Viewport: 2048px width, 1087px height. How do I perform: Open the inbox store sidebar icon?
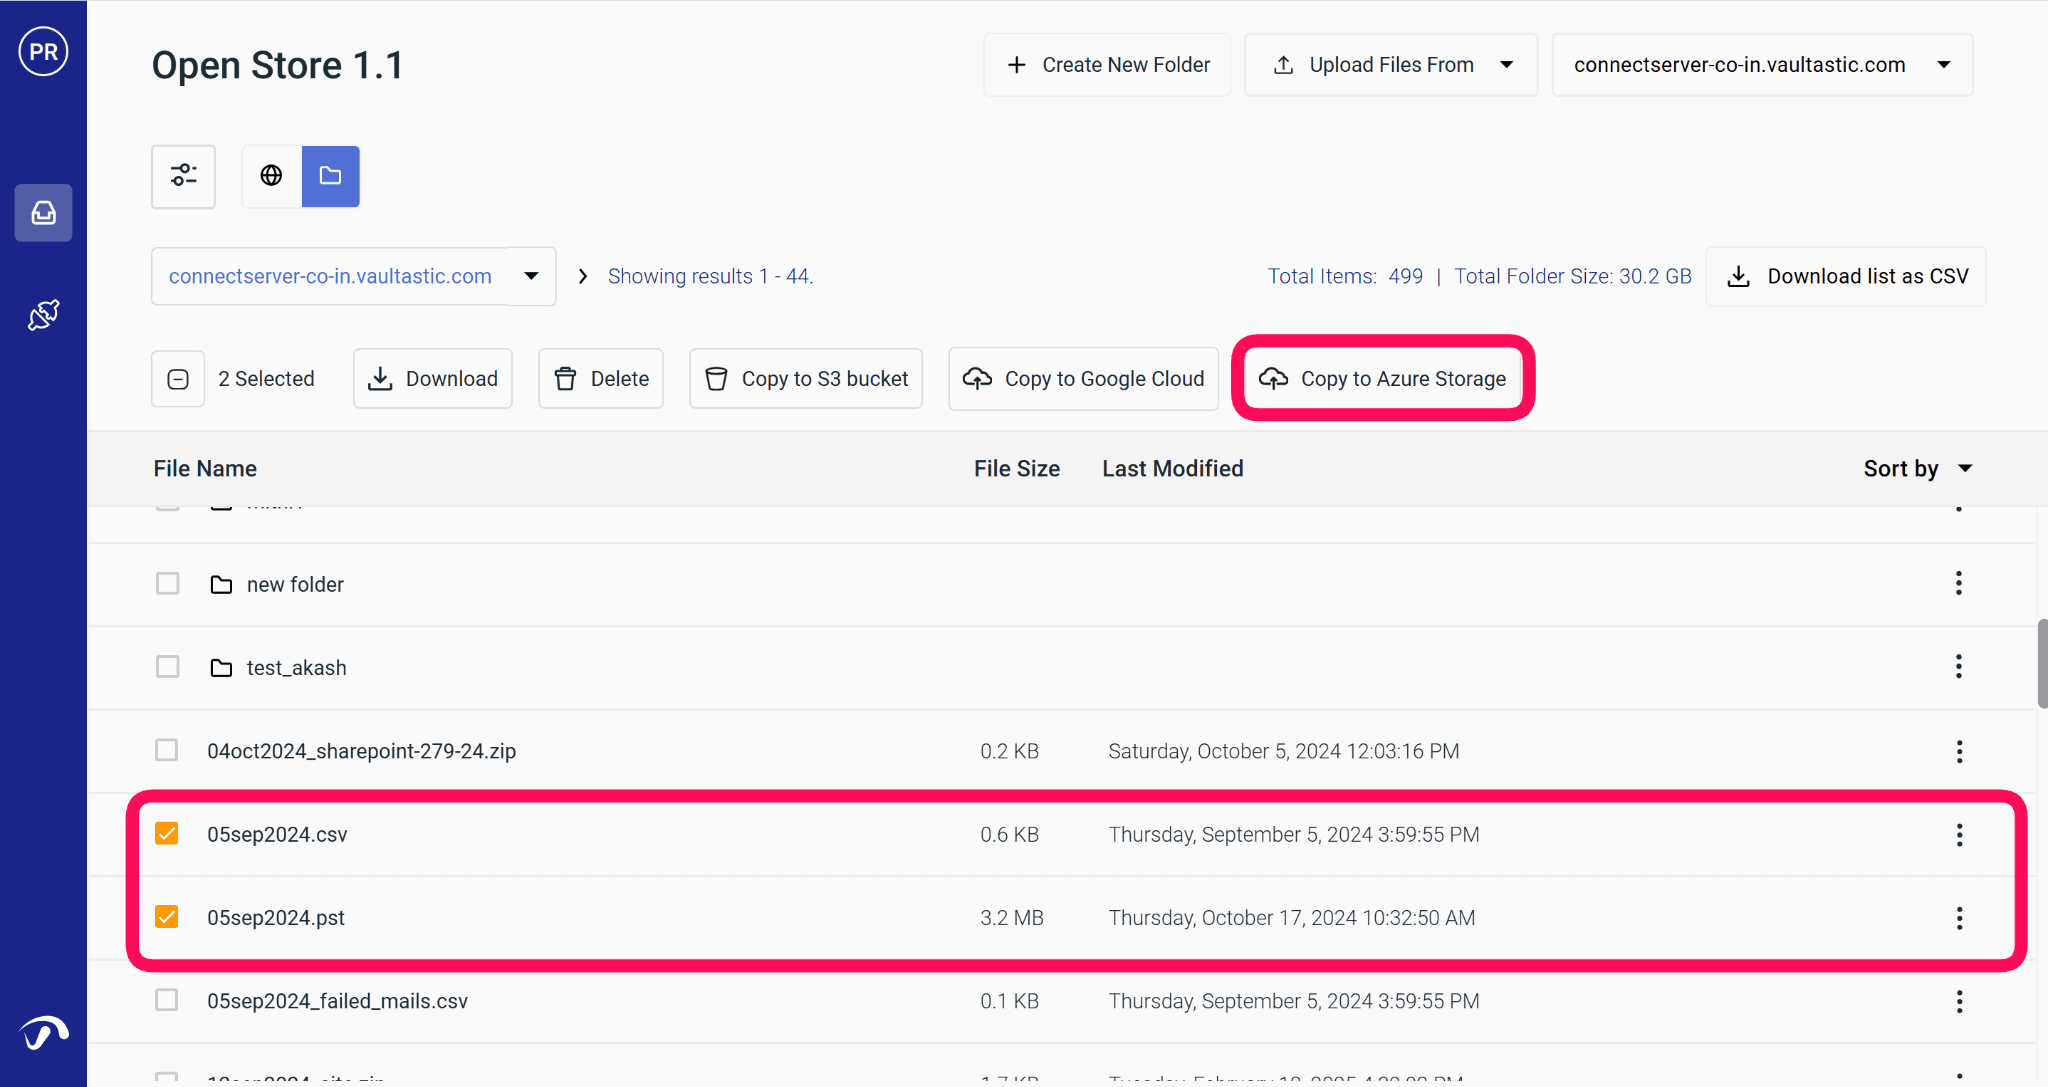tap(43, 212)
